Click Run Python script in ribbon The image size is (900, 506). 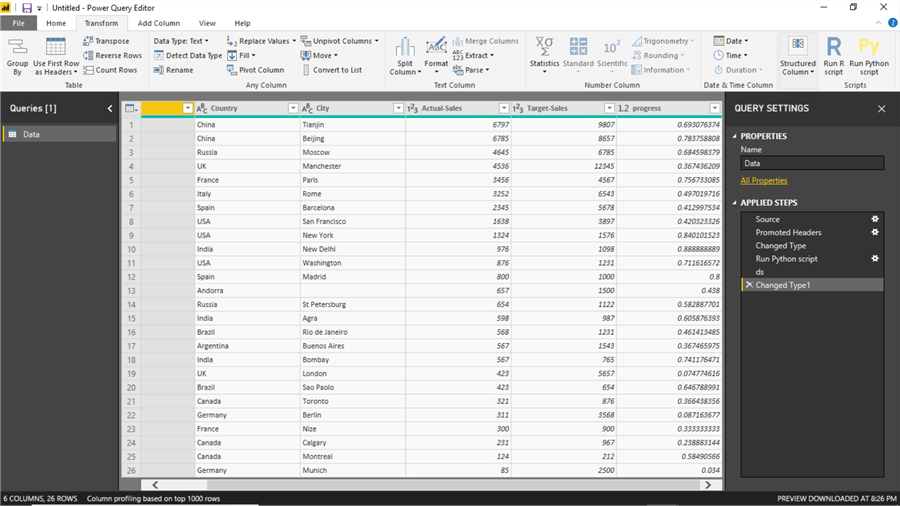[x=869, y=56]
